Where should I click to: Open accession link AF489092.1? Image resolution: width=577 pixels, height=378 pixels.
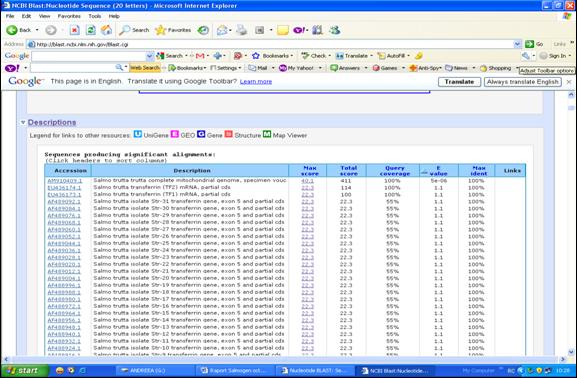click(x=64, y=202)
